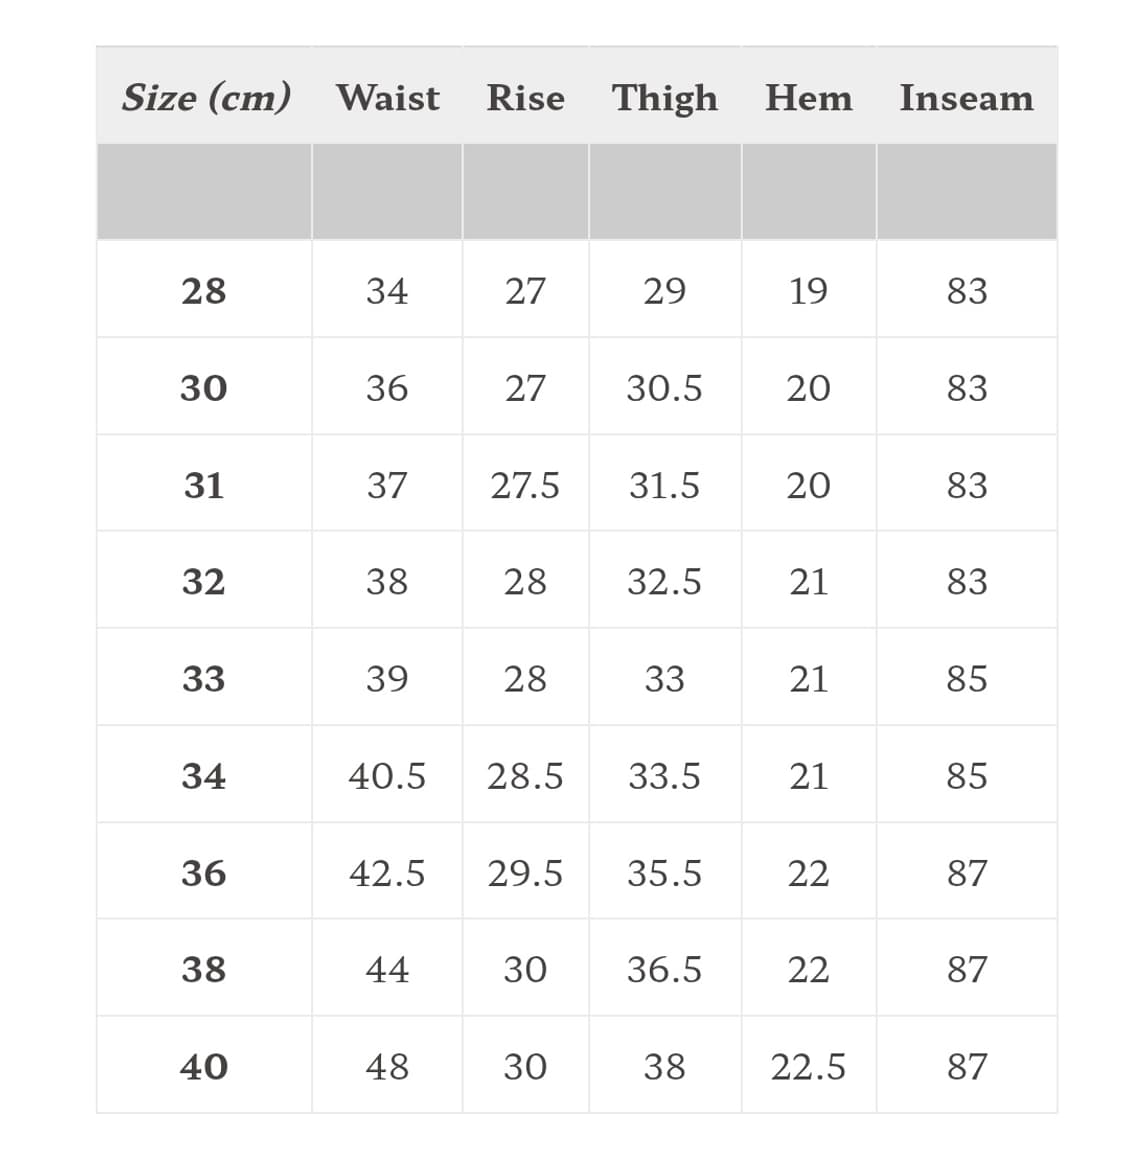1125x1153 pixels.
Task: Select the size 32 row label
Action: point(204,581)
